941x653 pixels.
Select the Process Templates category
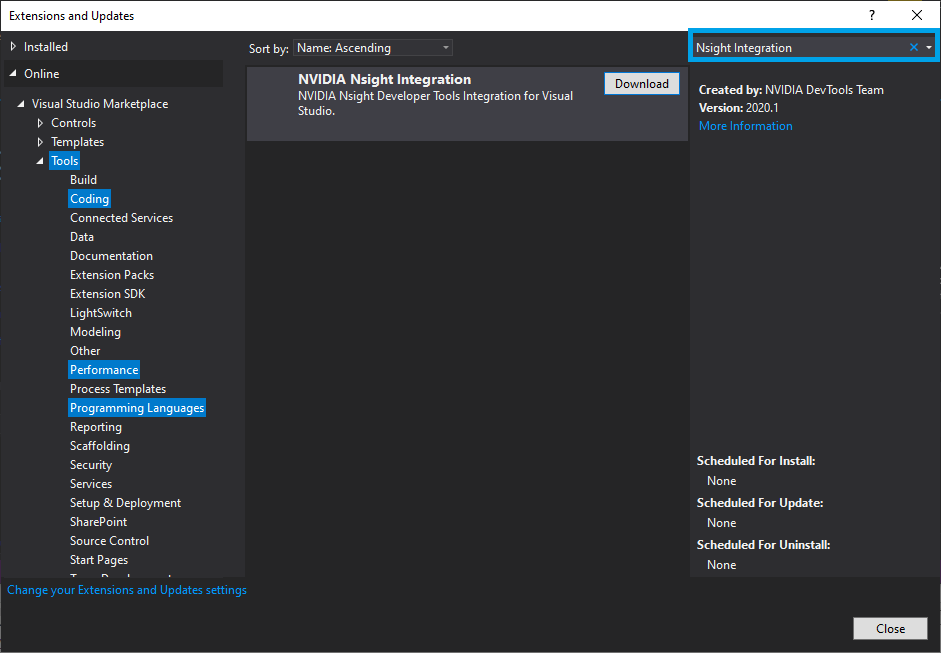(118, 389)
